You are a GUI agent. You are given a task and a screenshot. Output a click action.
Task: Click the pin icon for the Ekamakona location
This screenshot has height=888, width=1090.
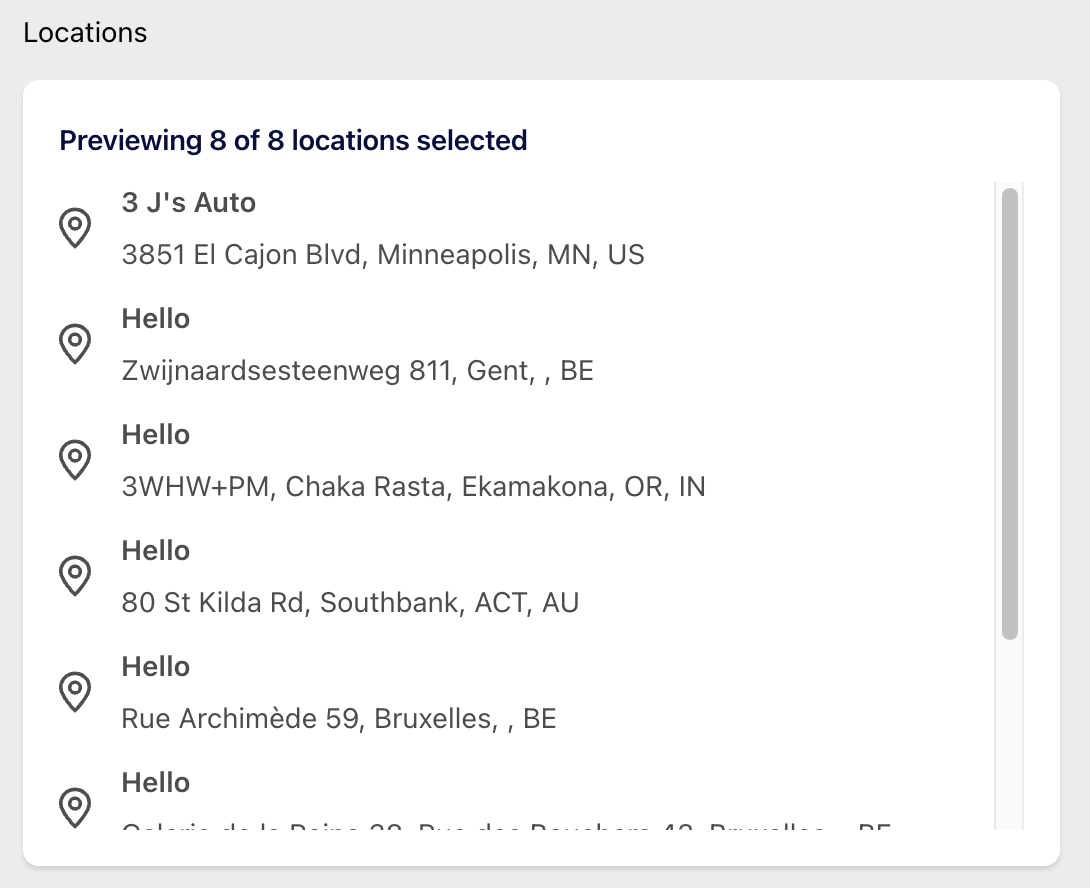click(x=75, y=460)
